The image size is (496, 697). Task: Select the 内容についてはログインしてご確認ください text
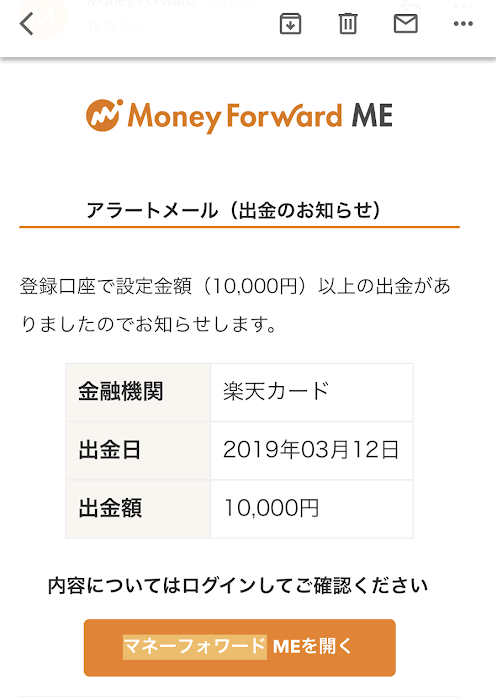238,585
